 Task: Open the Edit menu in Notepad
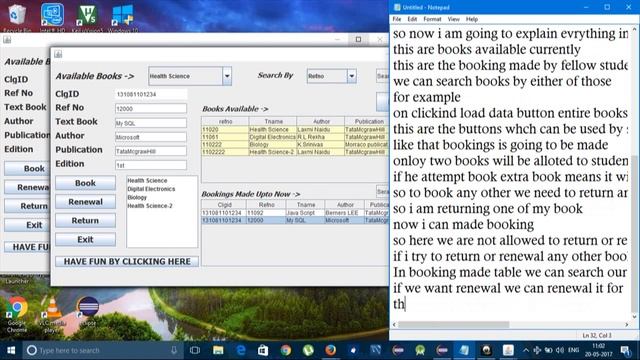coord(412,19)
